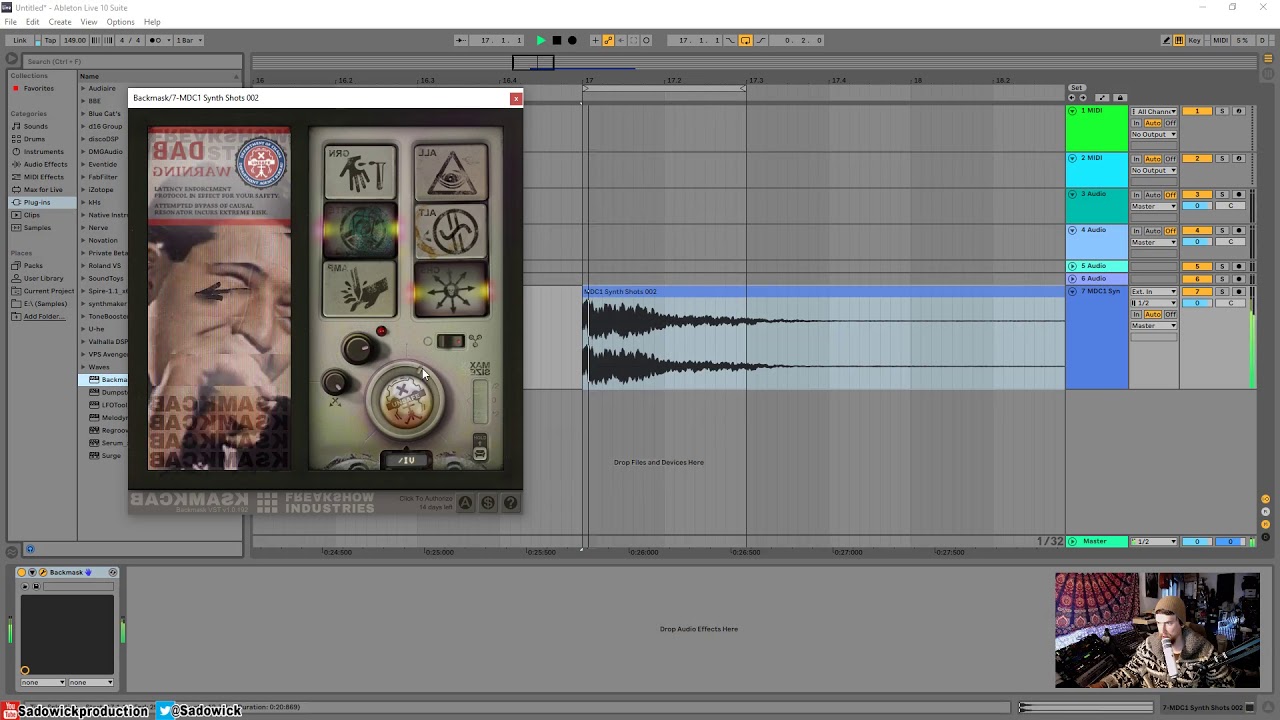Click the all-seeing eye pyramid pad
Screen dimensions: 1280x720
[451, 172]
